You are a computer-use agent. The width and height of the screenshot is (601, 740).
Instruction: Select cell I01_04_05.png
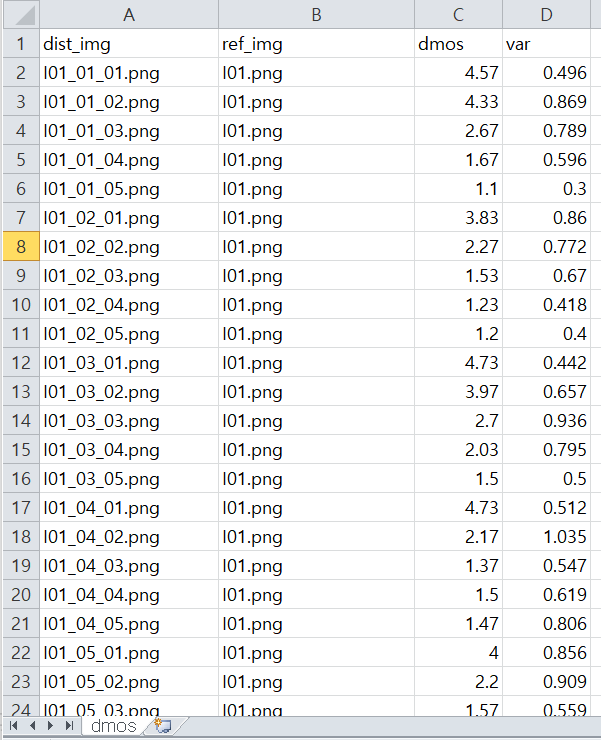(129, 623)
